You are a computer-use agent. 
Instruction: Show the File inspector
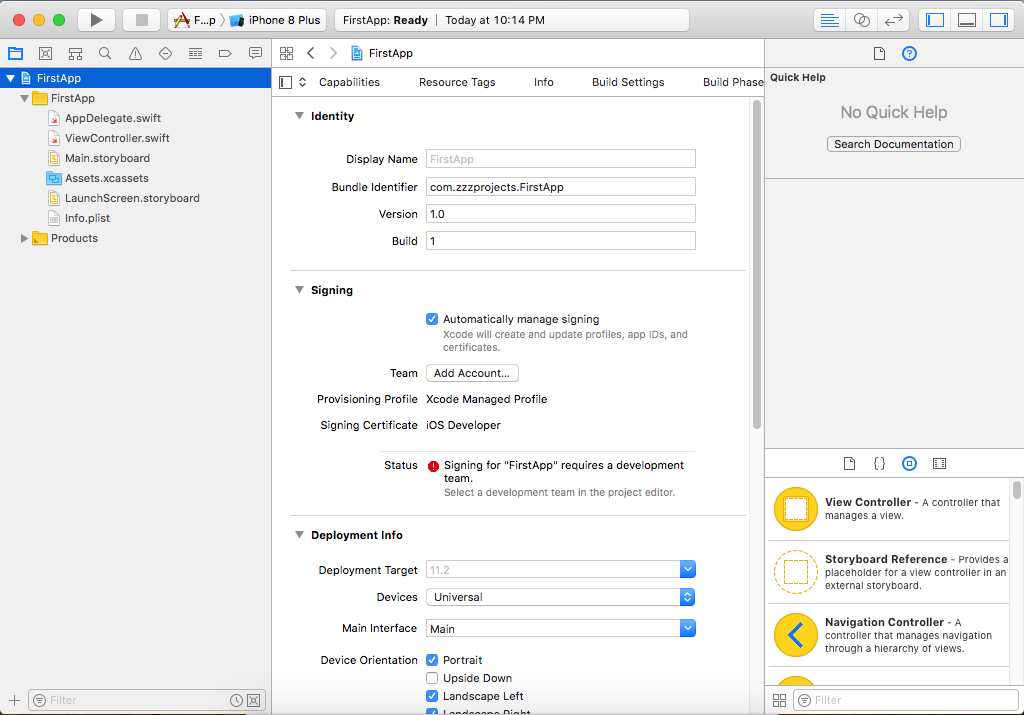[x=879, y=54]
